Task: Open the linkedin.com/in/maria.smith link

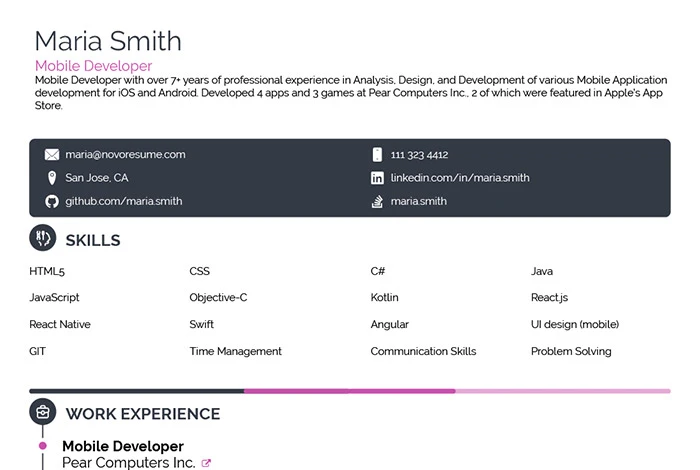Action: (x=460, y=178)
